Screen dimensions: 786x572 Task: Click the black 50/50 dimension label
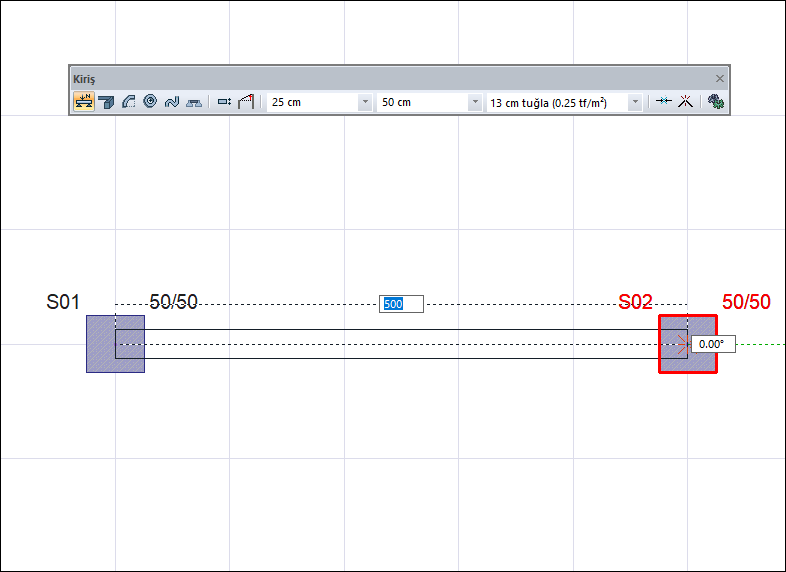point(173,302)
